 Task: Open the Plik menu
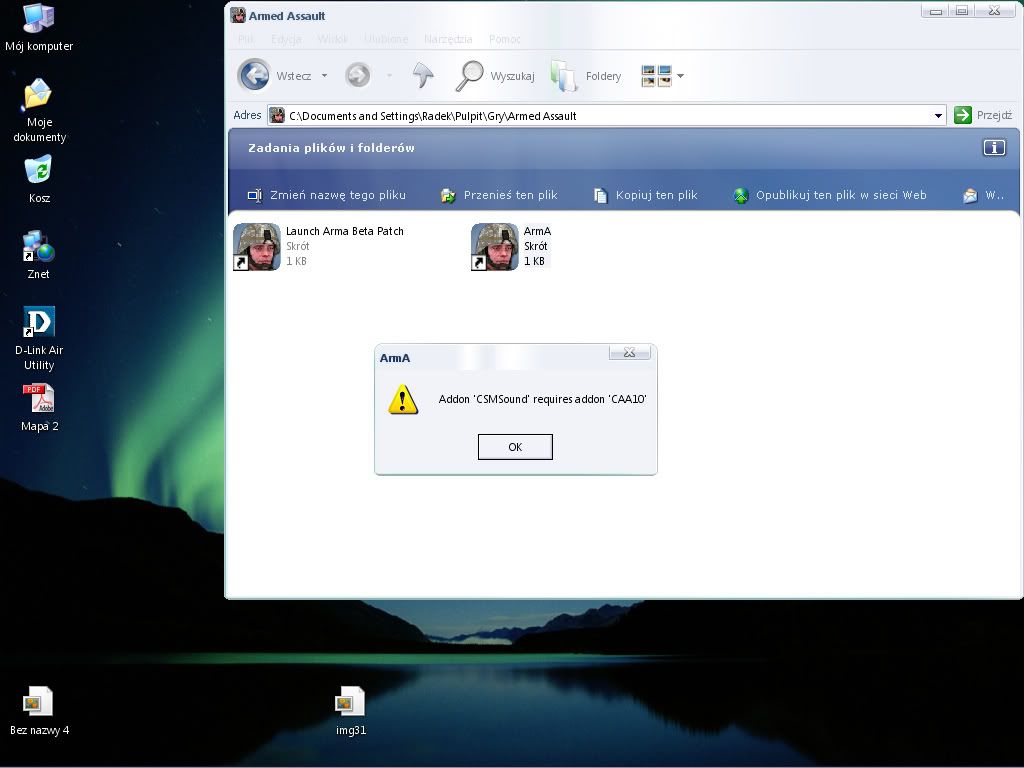(246, 39)
